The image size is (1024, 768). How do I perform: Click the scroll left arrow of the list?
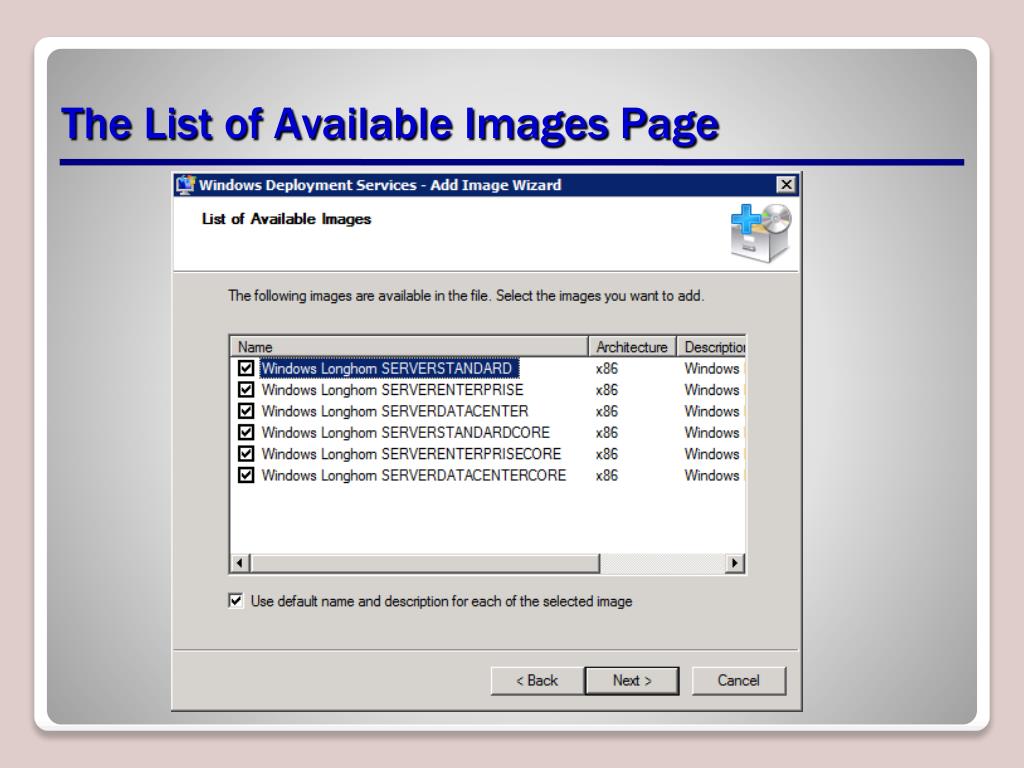[x=240, y=563]
